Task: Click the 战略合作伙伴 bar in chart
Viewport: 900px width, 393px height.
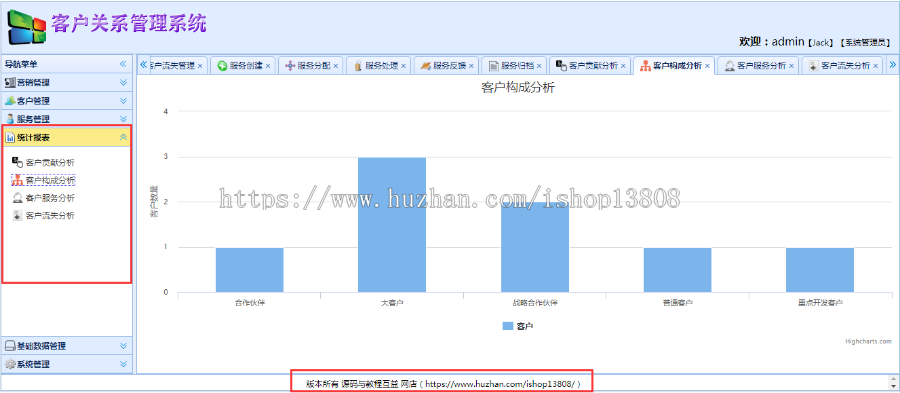Action: (535, 247)
